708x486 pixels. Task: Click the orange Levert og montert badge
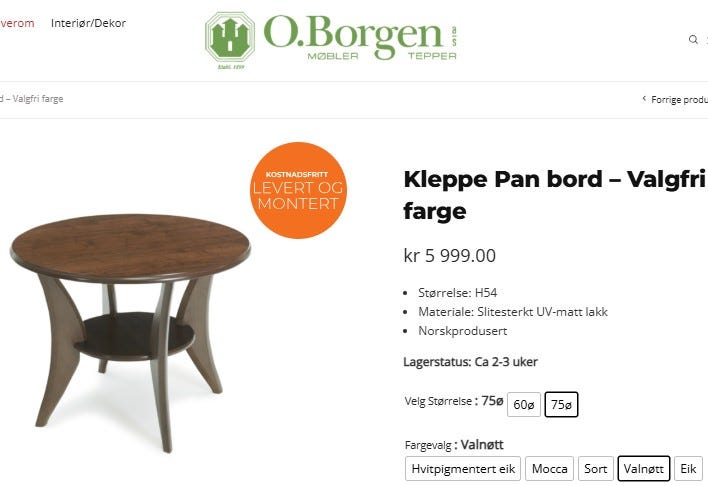click(298, 190)
